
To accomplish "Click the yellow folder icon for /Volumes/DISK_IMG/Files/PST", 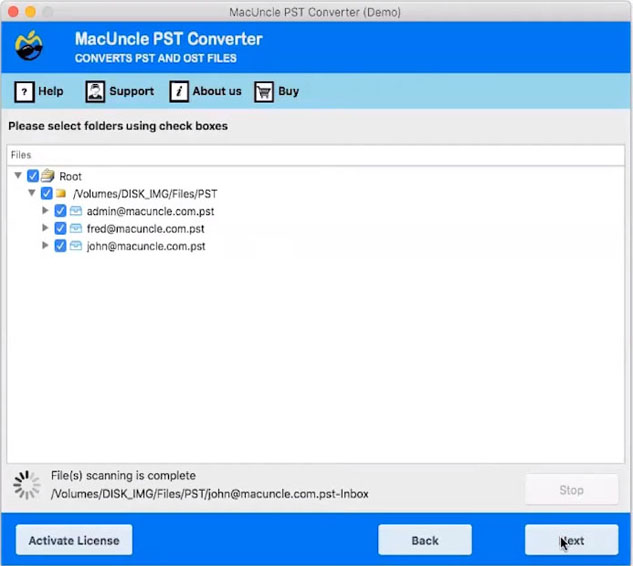I will pyautogui.click(x=61, y=193).
